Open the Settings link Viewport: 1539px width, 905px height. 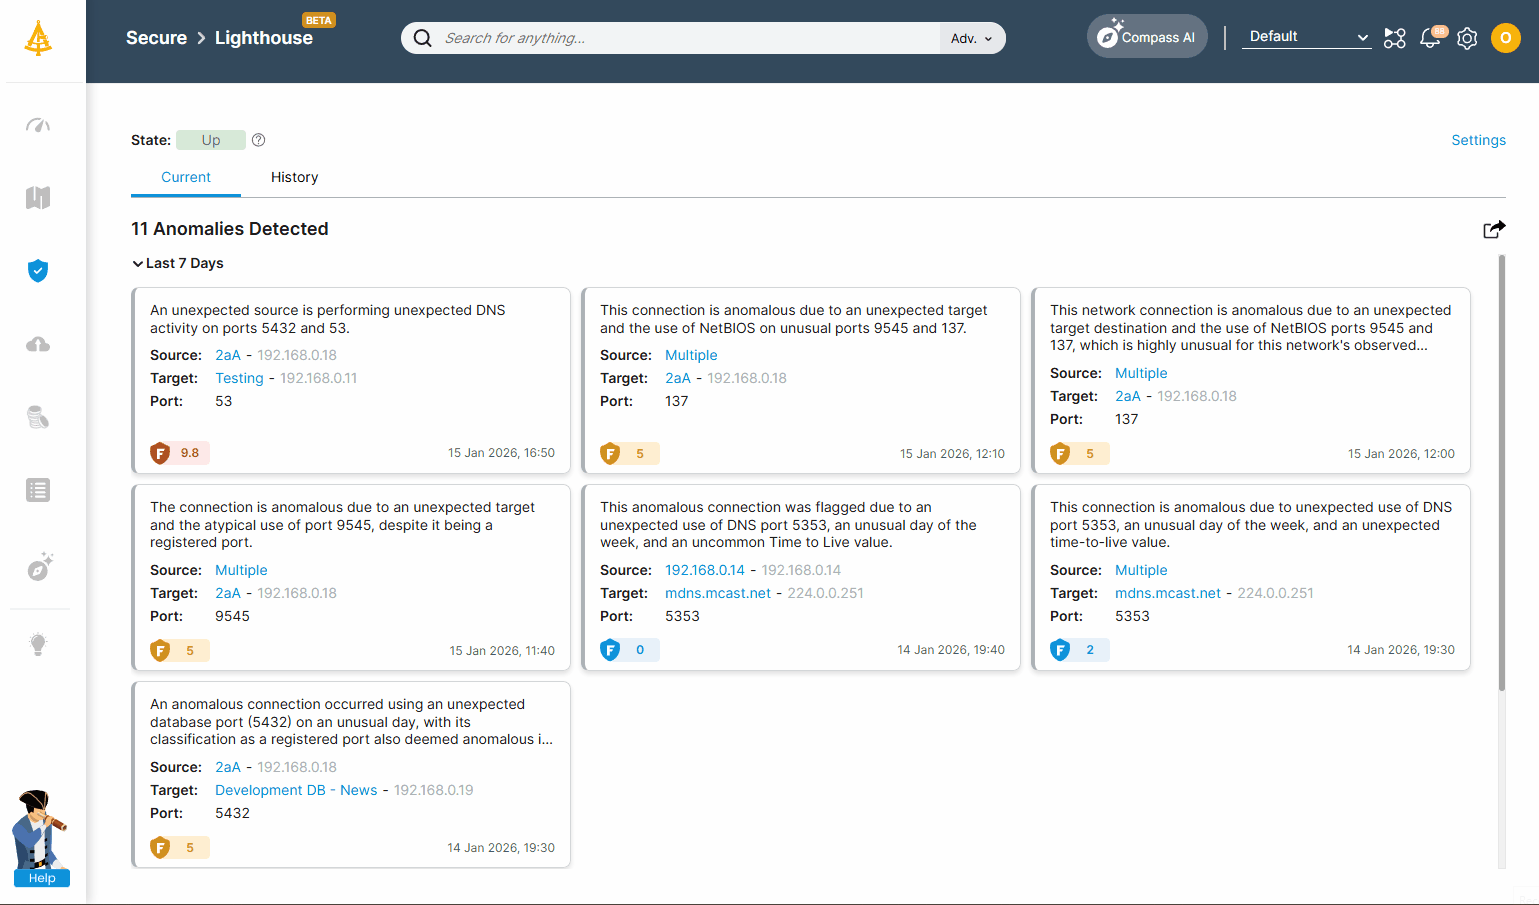pos(1478,140)
